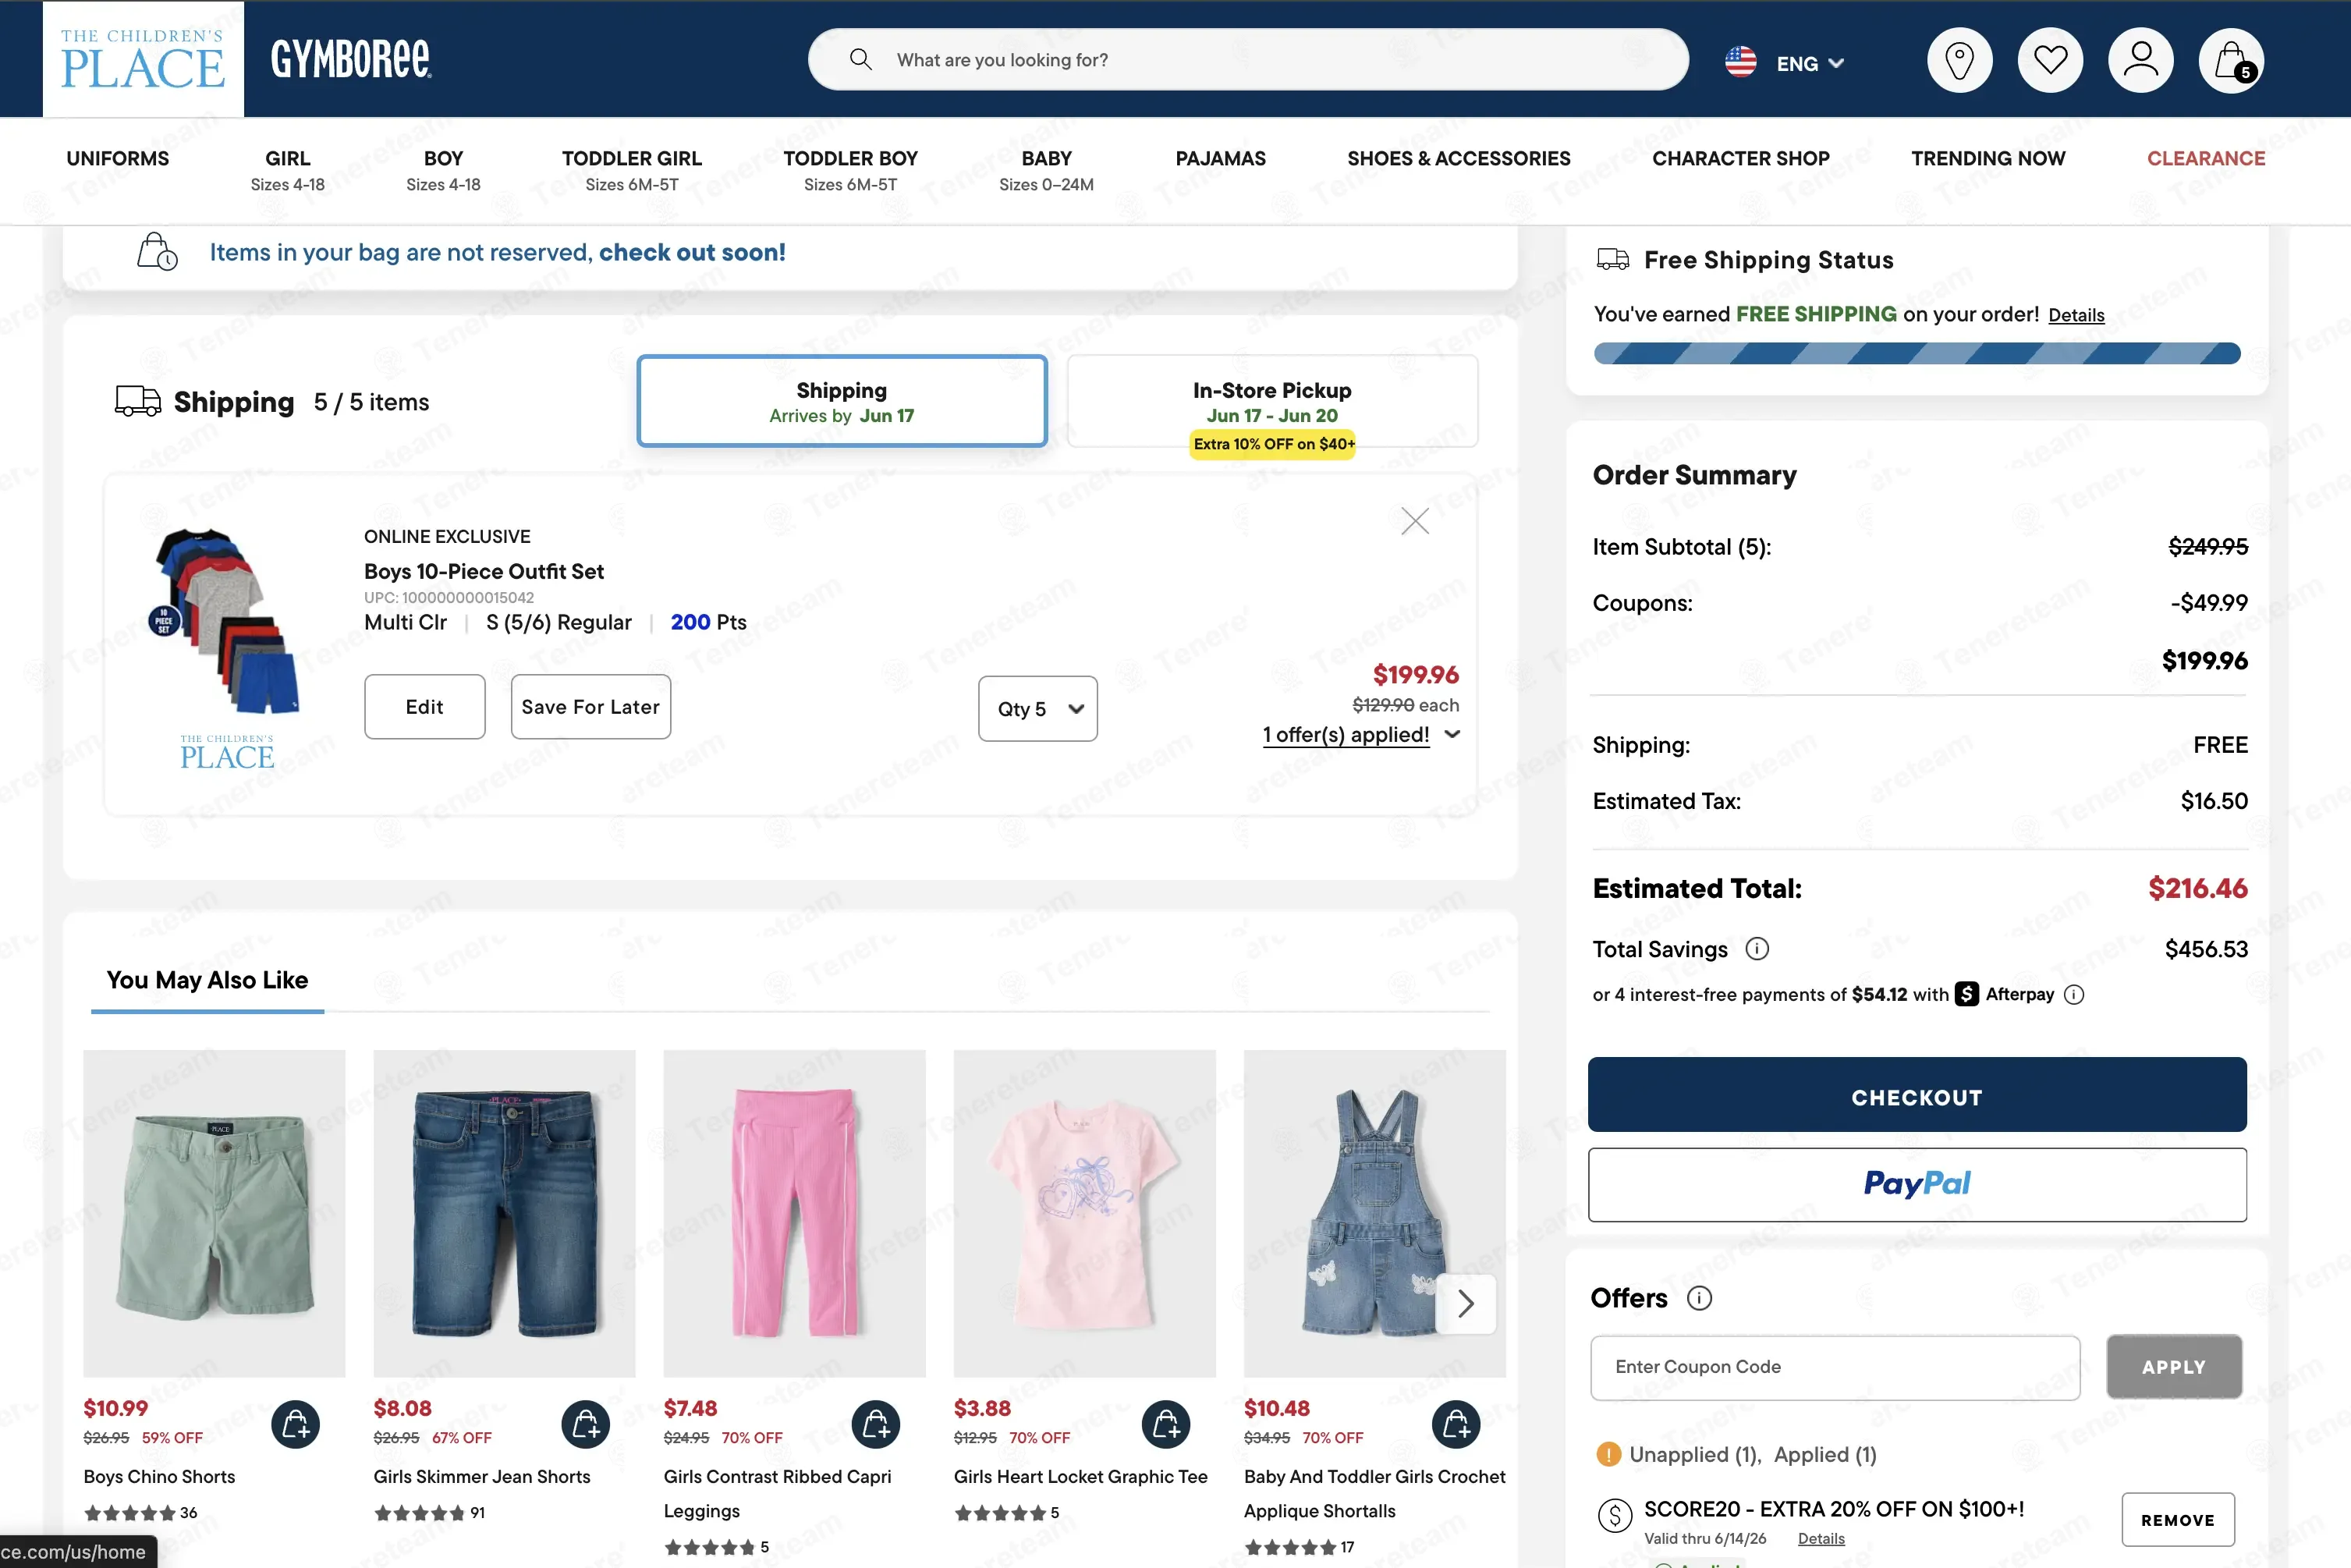Show next recommended products arrow
The width and height of the screenshot is (2351, 1568).
1466,1303
